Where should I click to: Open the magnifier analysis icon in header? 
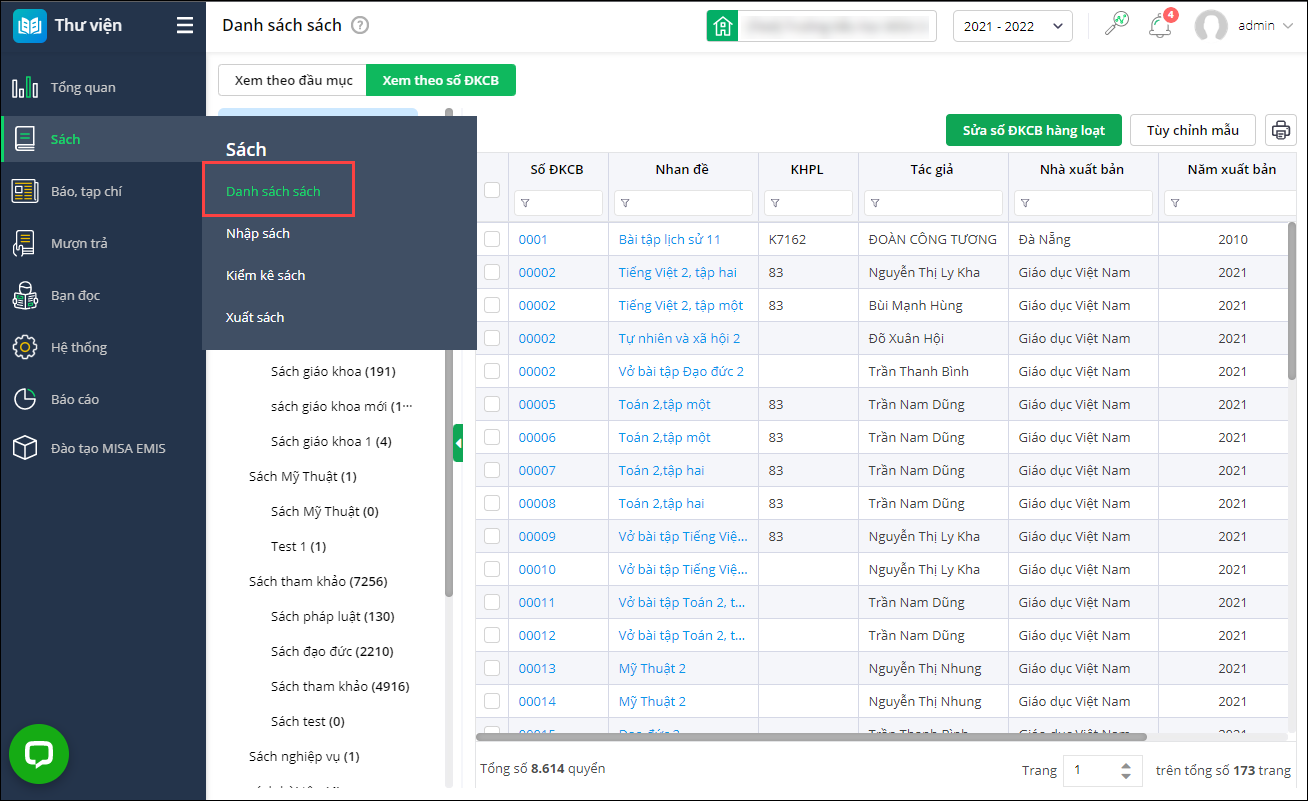[x=1116, y=25]
